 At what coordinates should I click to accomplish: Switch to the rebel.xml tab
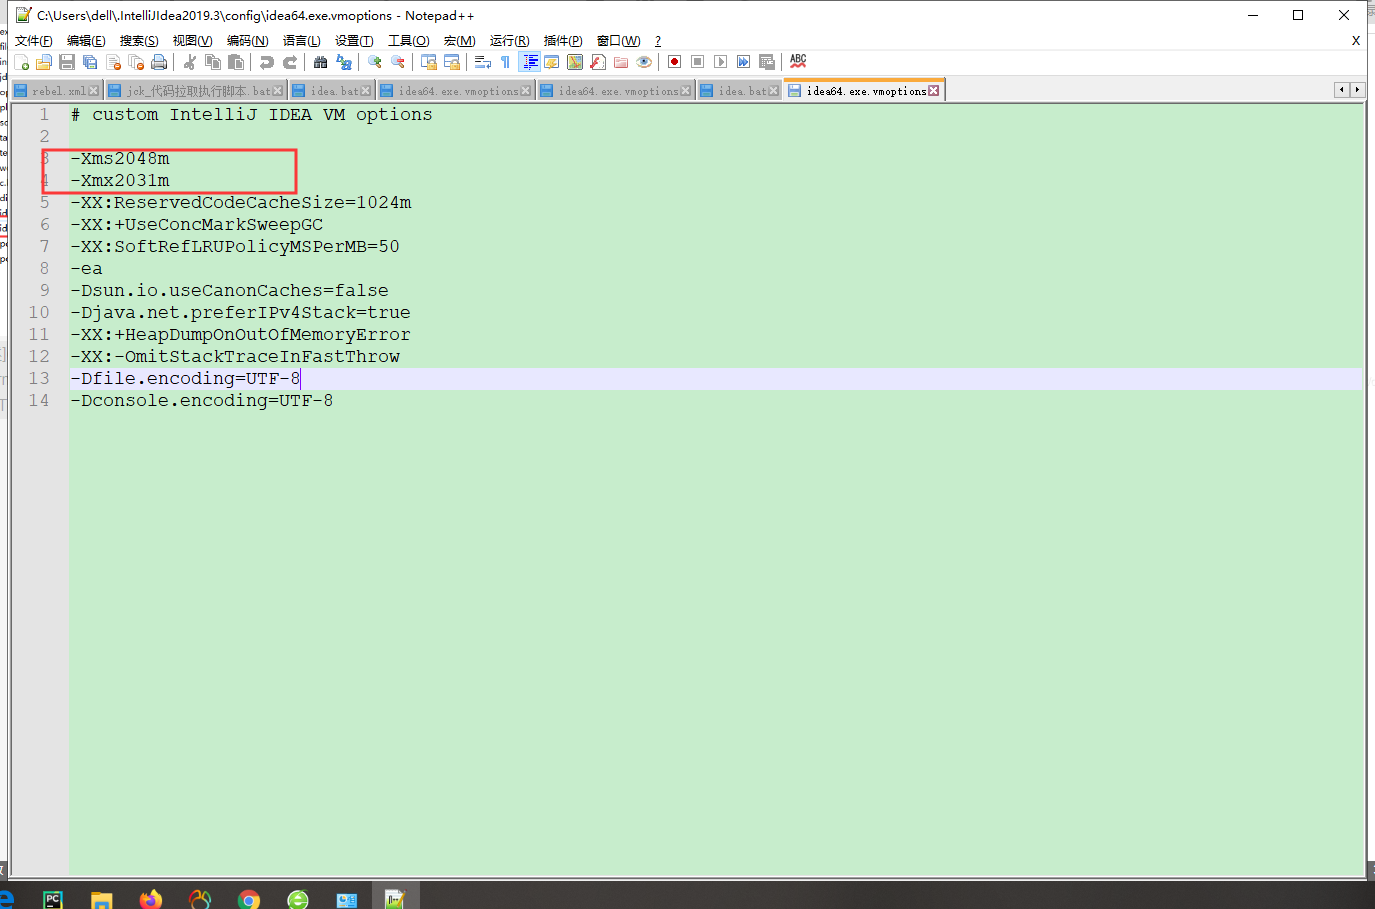click(x=55, y=89)
